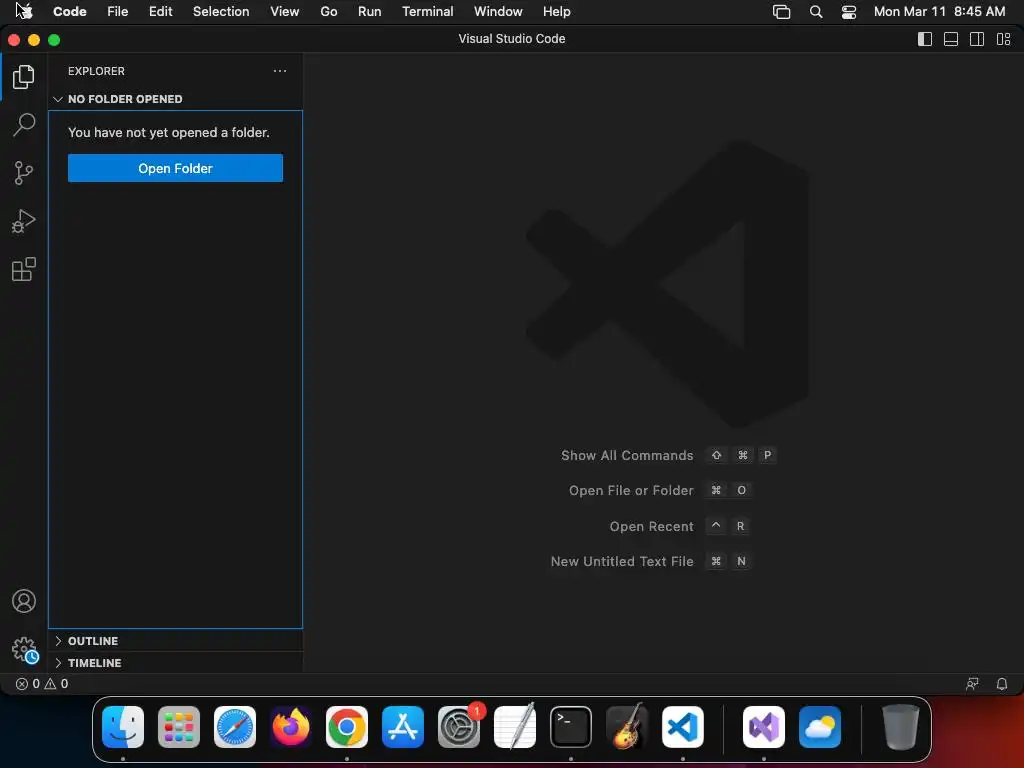
Task: Click the Explorer more actions ellipsis
Action: click(x=280, y=71)
